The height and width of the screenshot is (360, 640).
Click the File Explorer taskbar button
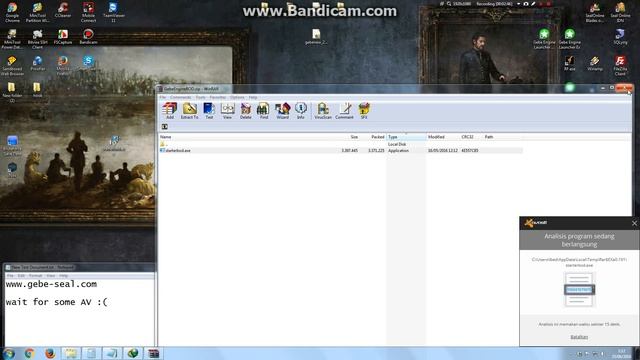pos(71,353)
